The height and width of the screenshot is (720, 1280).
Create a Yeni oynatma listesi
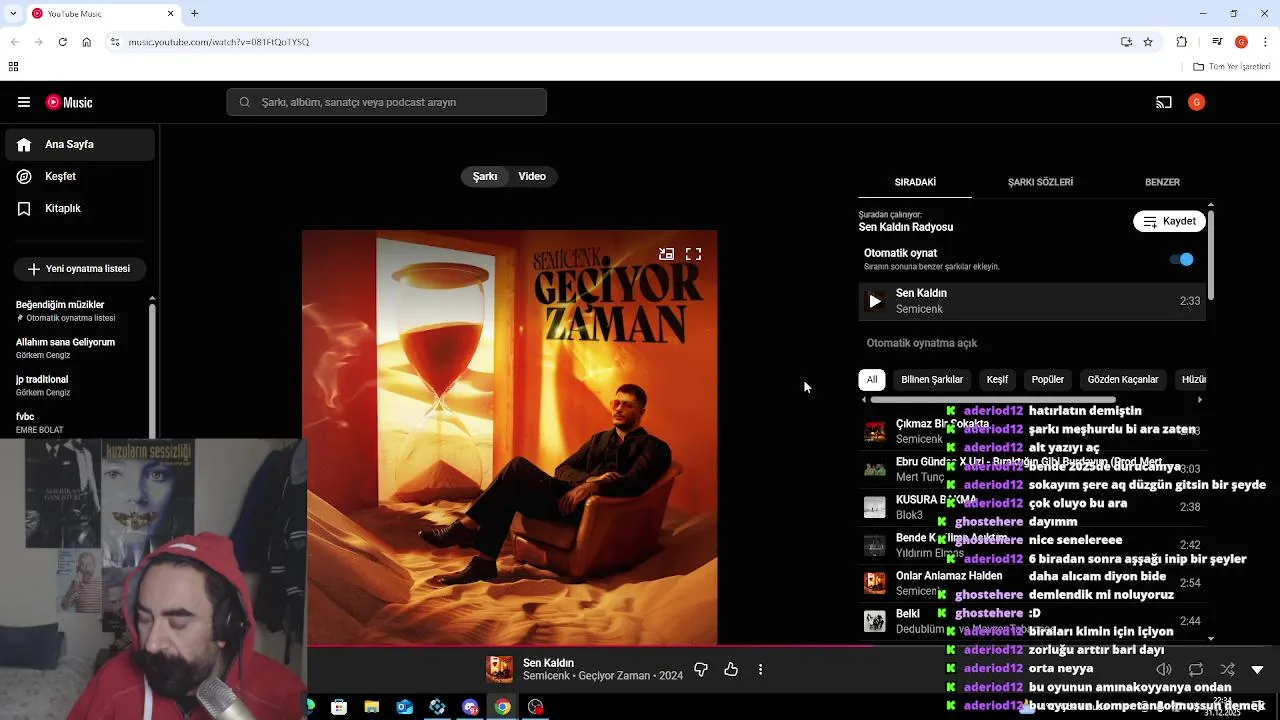(x=79, y=269)
